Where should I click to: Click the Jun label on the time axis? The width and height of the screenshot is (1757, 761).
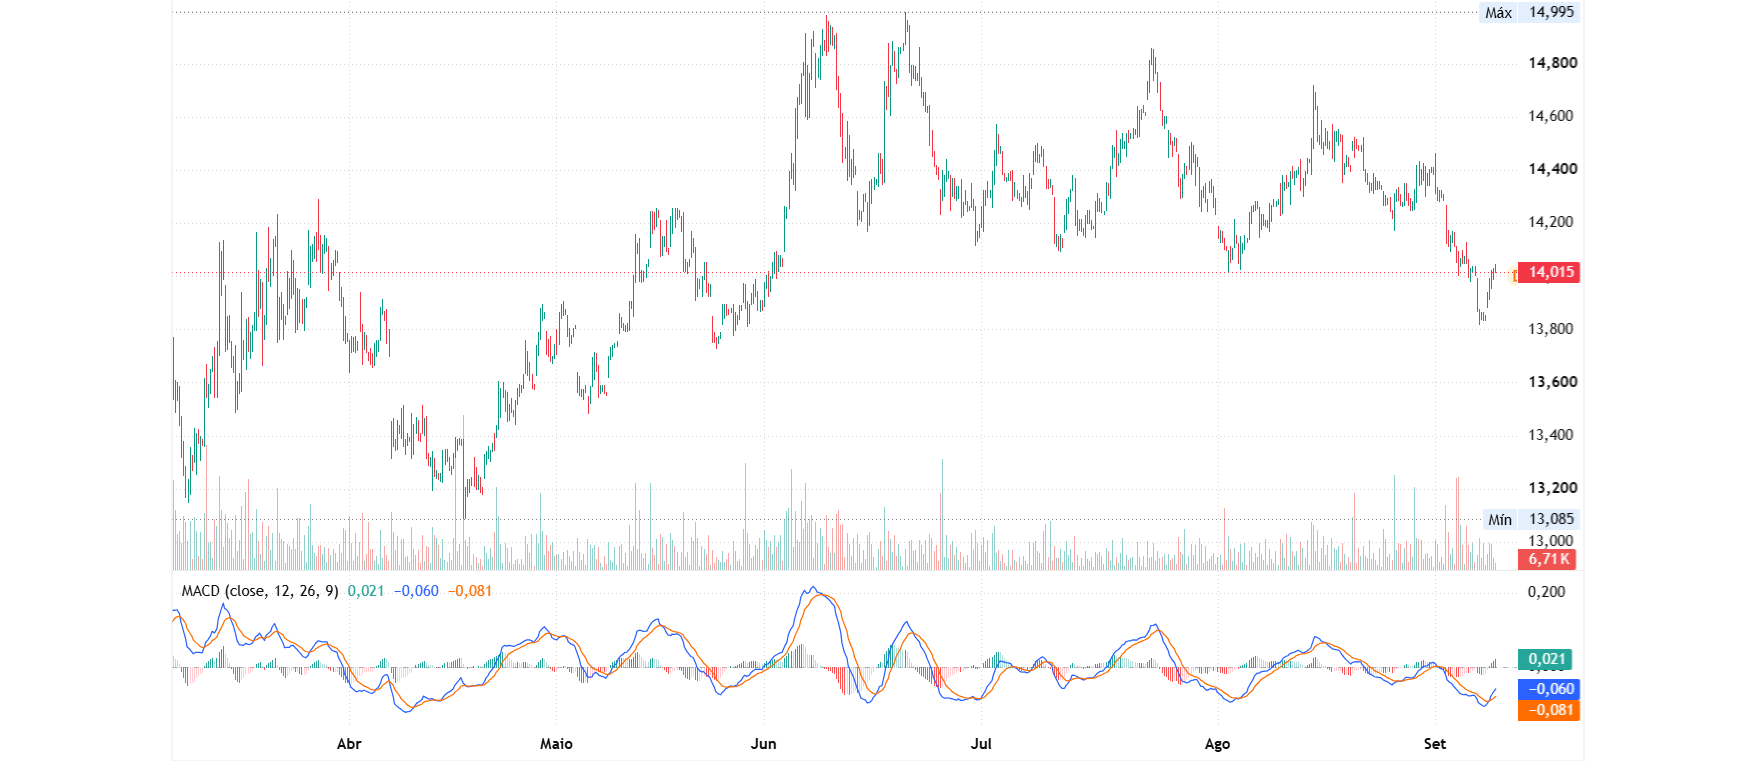tap(763, 744)
